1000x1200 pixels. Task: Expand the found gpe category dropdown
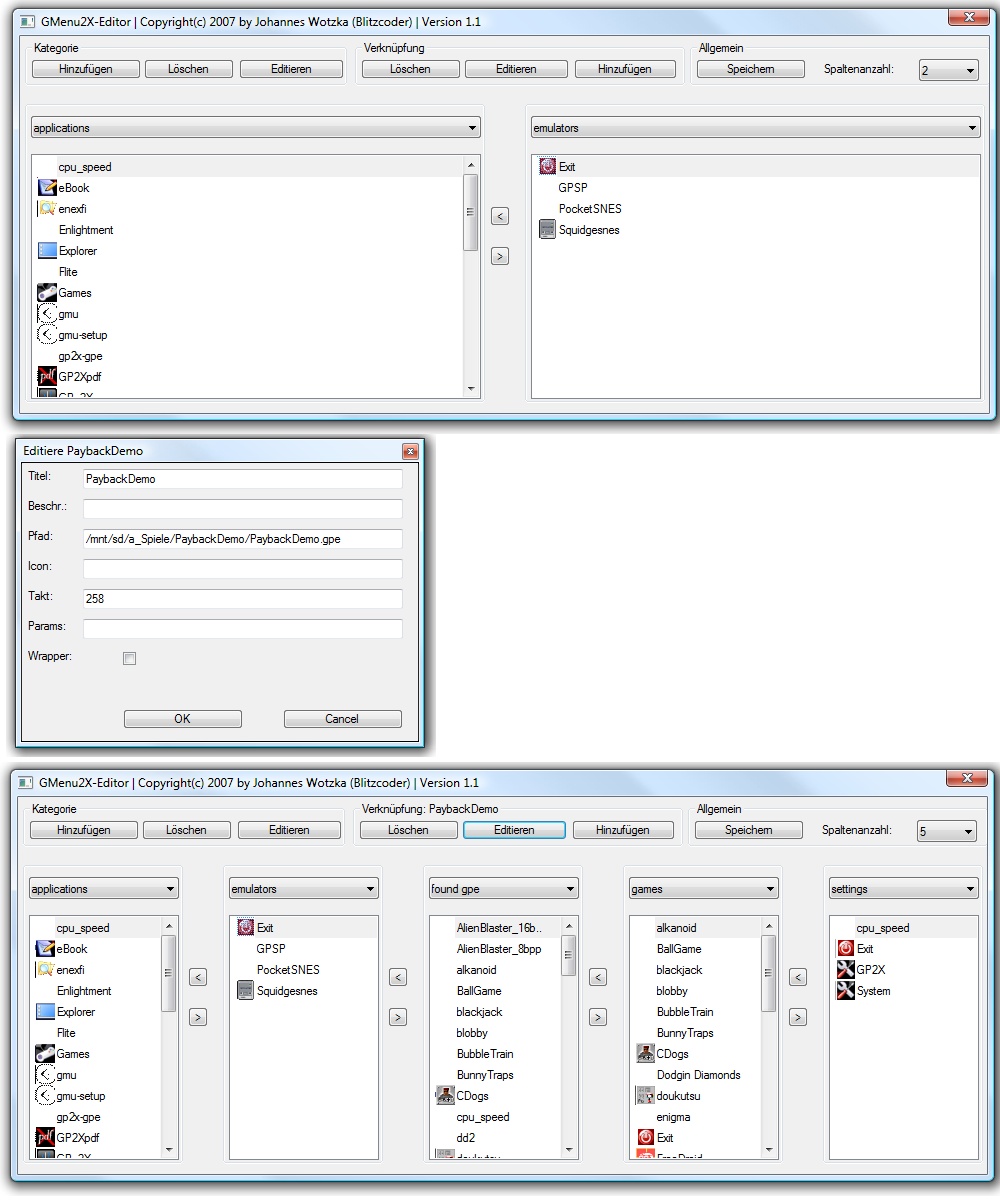pos(503,889)
